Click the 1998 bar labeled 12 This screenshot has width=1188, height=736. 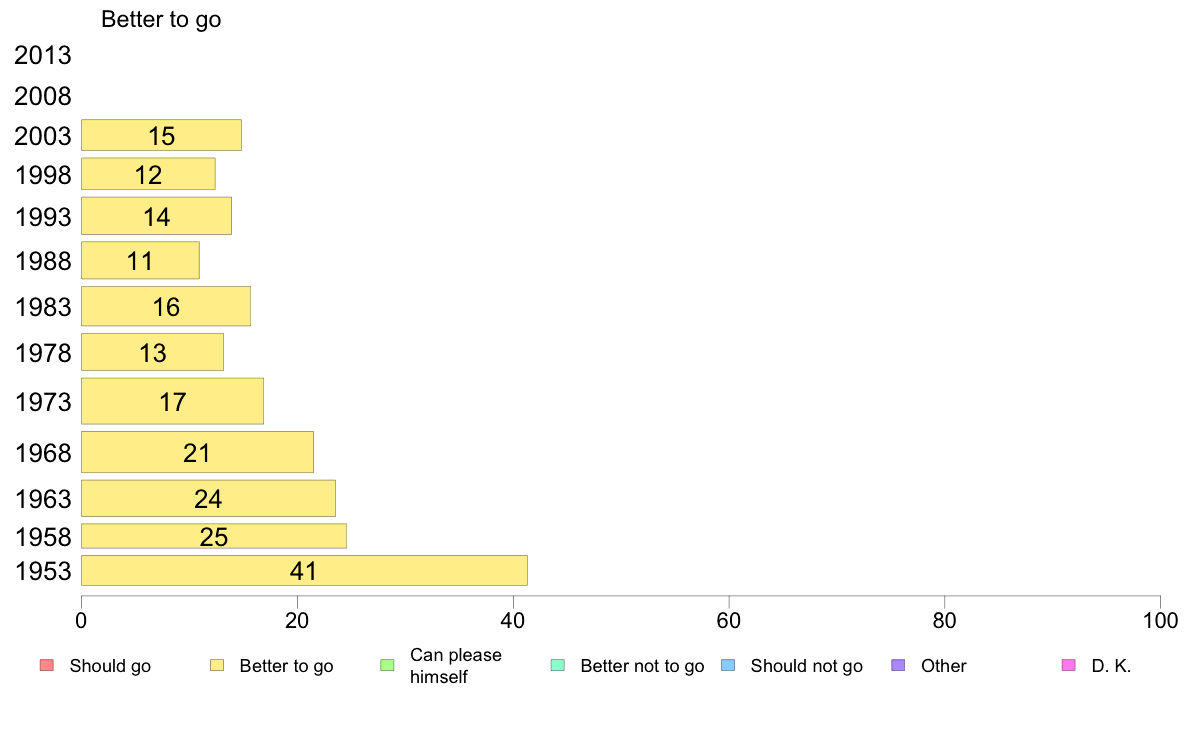[x=148, y=174]
